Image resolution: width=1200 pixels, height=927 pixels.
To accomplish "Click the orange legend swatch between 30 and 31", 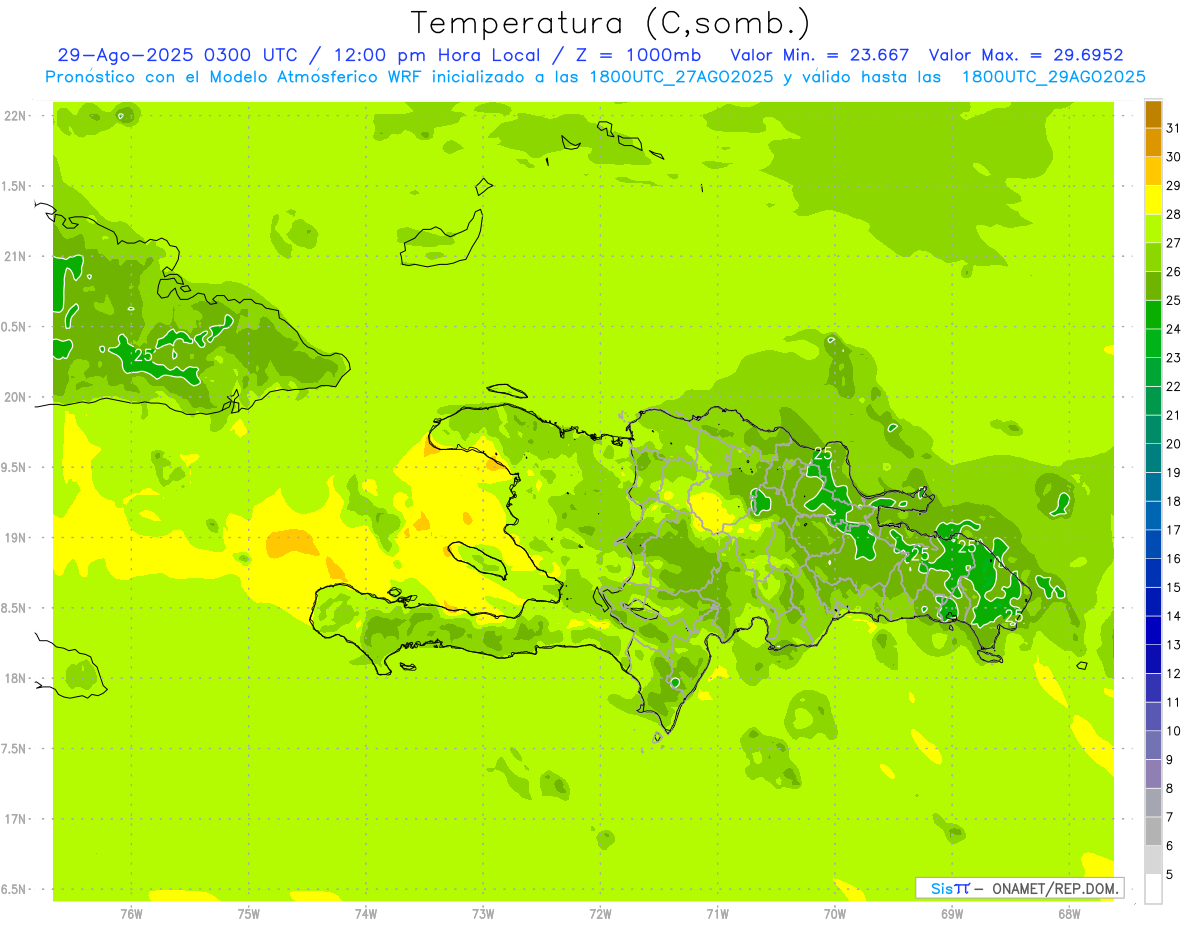I will (x=1153, y=143).
